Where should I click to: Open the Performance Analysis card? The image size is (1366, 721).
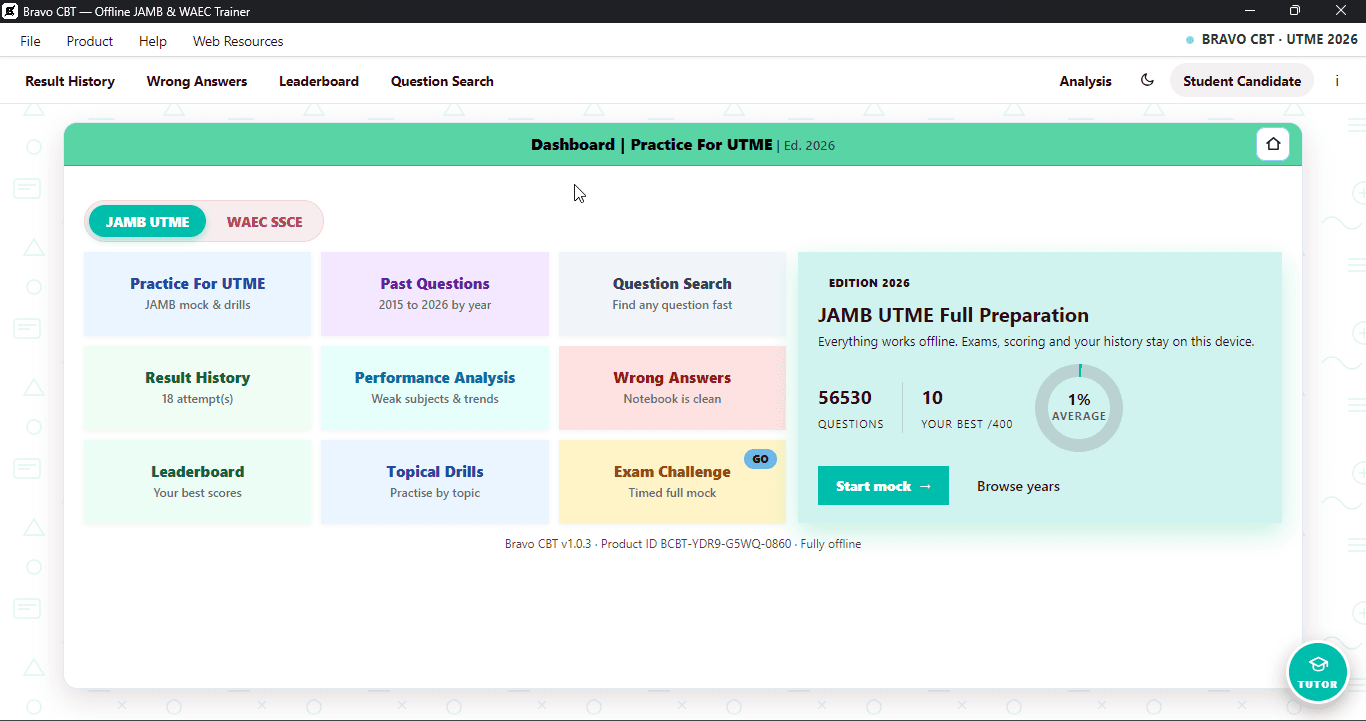(x=435, y=388)
